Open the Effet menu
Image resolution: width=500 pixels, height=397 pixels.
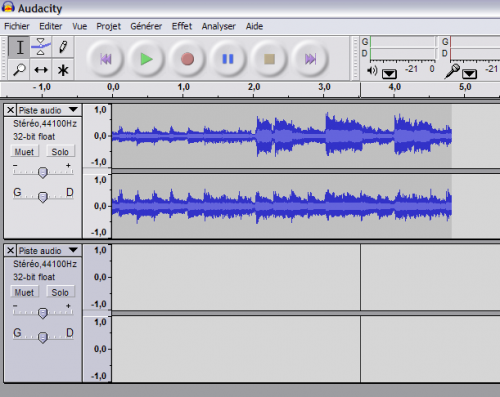pos(182,26)
